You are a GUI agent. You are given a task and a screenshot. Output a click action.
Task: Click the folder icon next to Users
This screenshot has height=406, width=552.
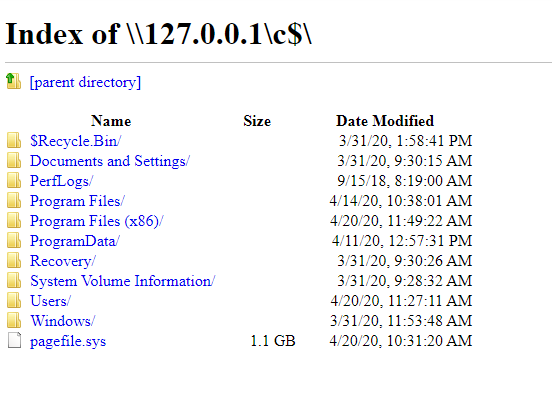[x=14, y=301]
